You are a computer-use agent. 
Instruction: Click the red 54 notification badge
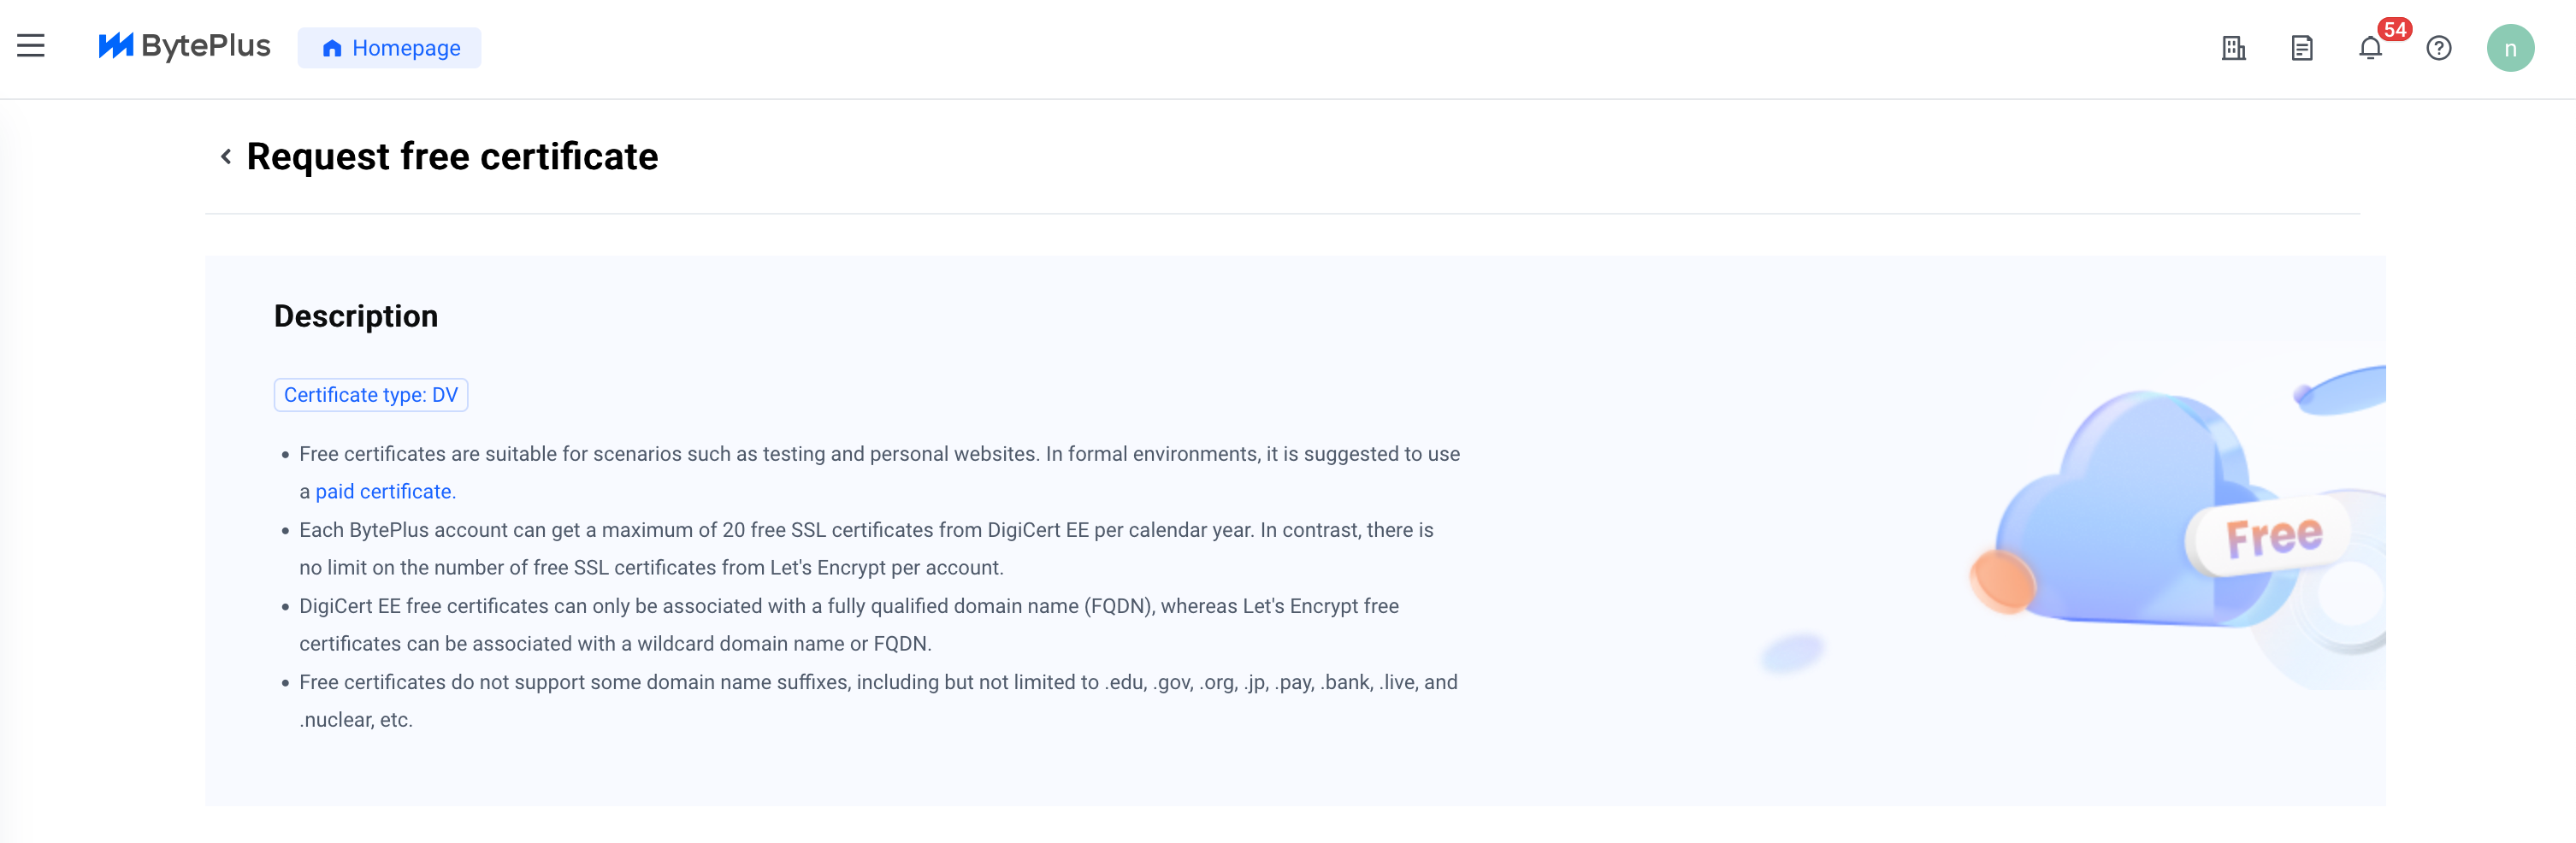pos(2394,29)
